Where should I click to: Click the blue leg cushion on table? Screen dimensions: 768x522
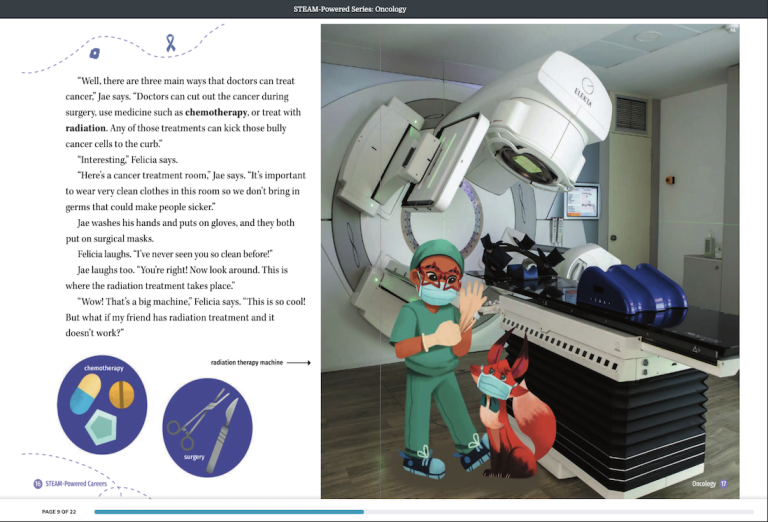coord(632,292)
